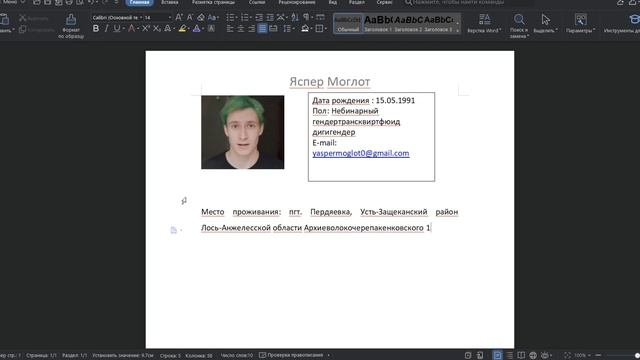
Task: Click the Format Painter (Формат по образцу) button
Action: click(71, 26)
